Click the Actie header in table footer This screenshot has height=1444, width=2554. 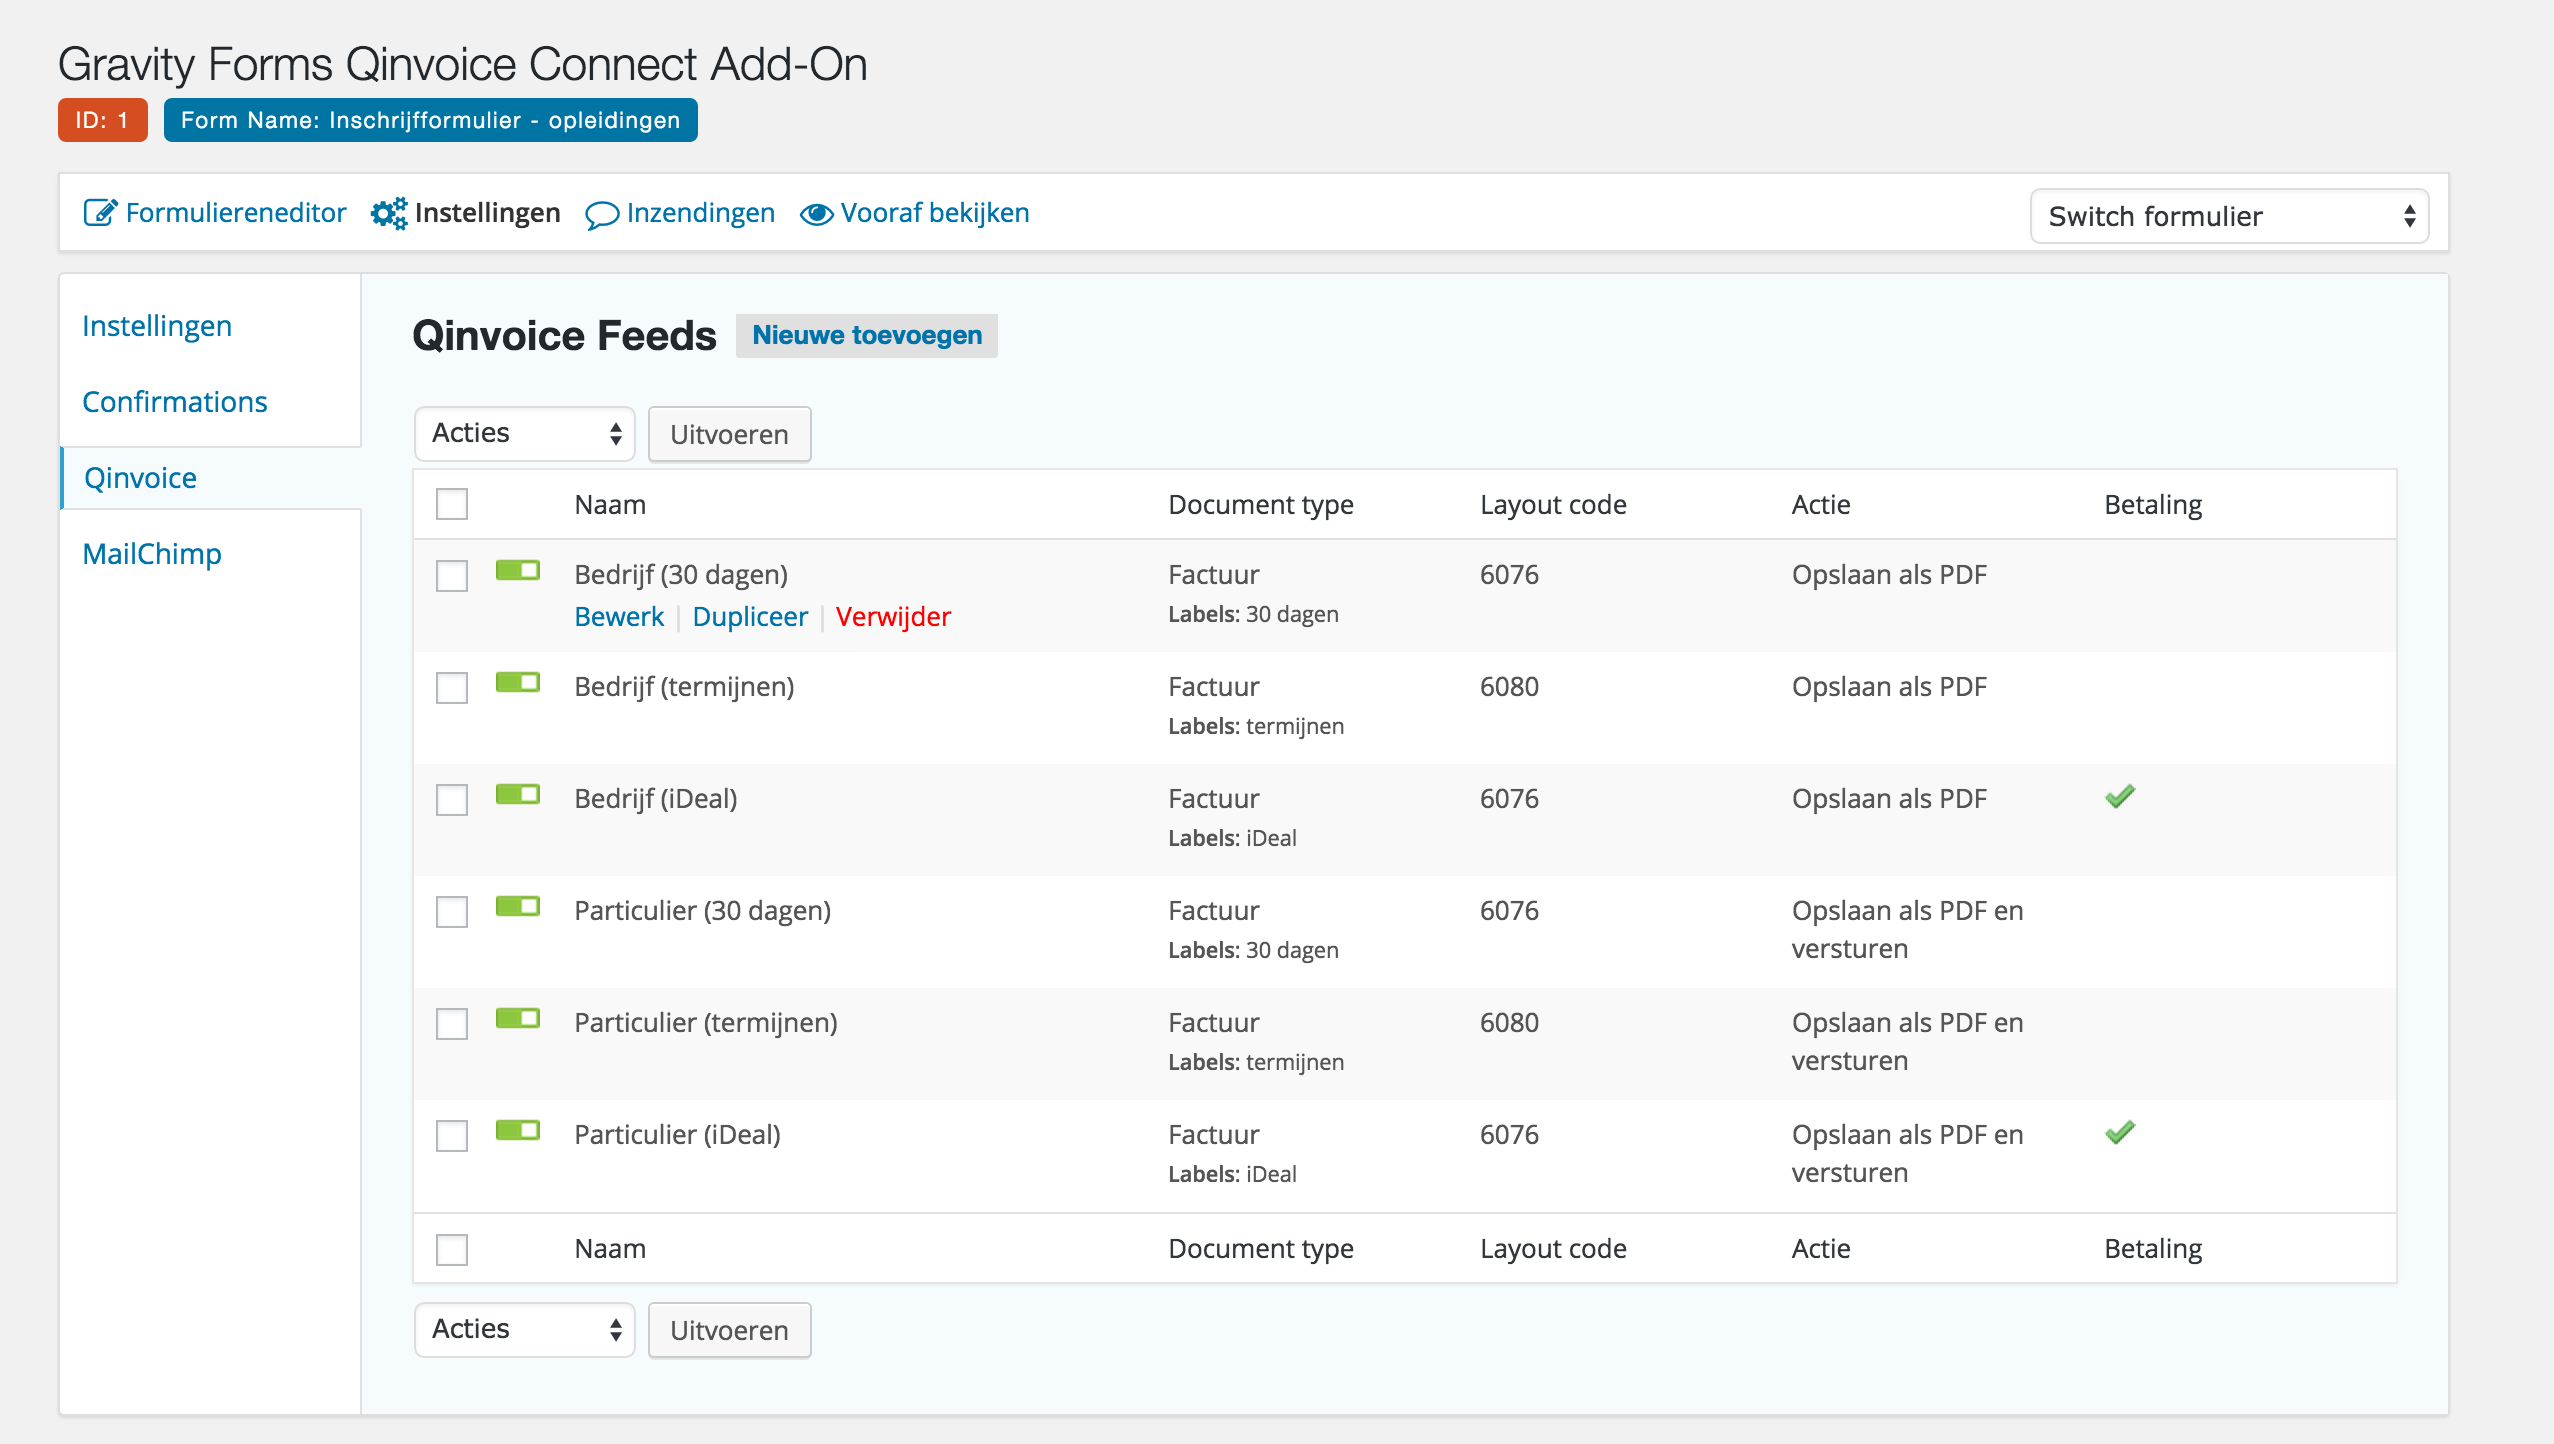pyautogui.click(x=1821, y=1249)
